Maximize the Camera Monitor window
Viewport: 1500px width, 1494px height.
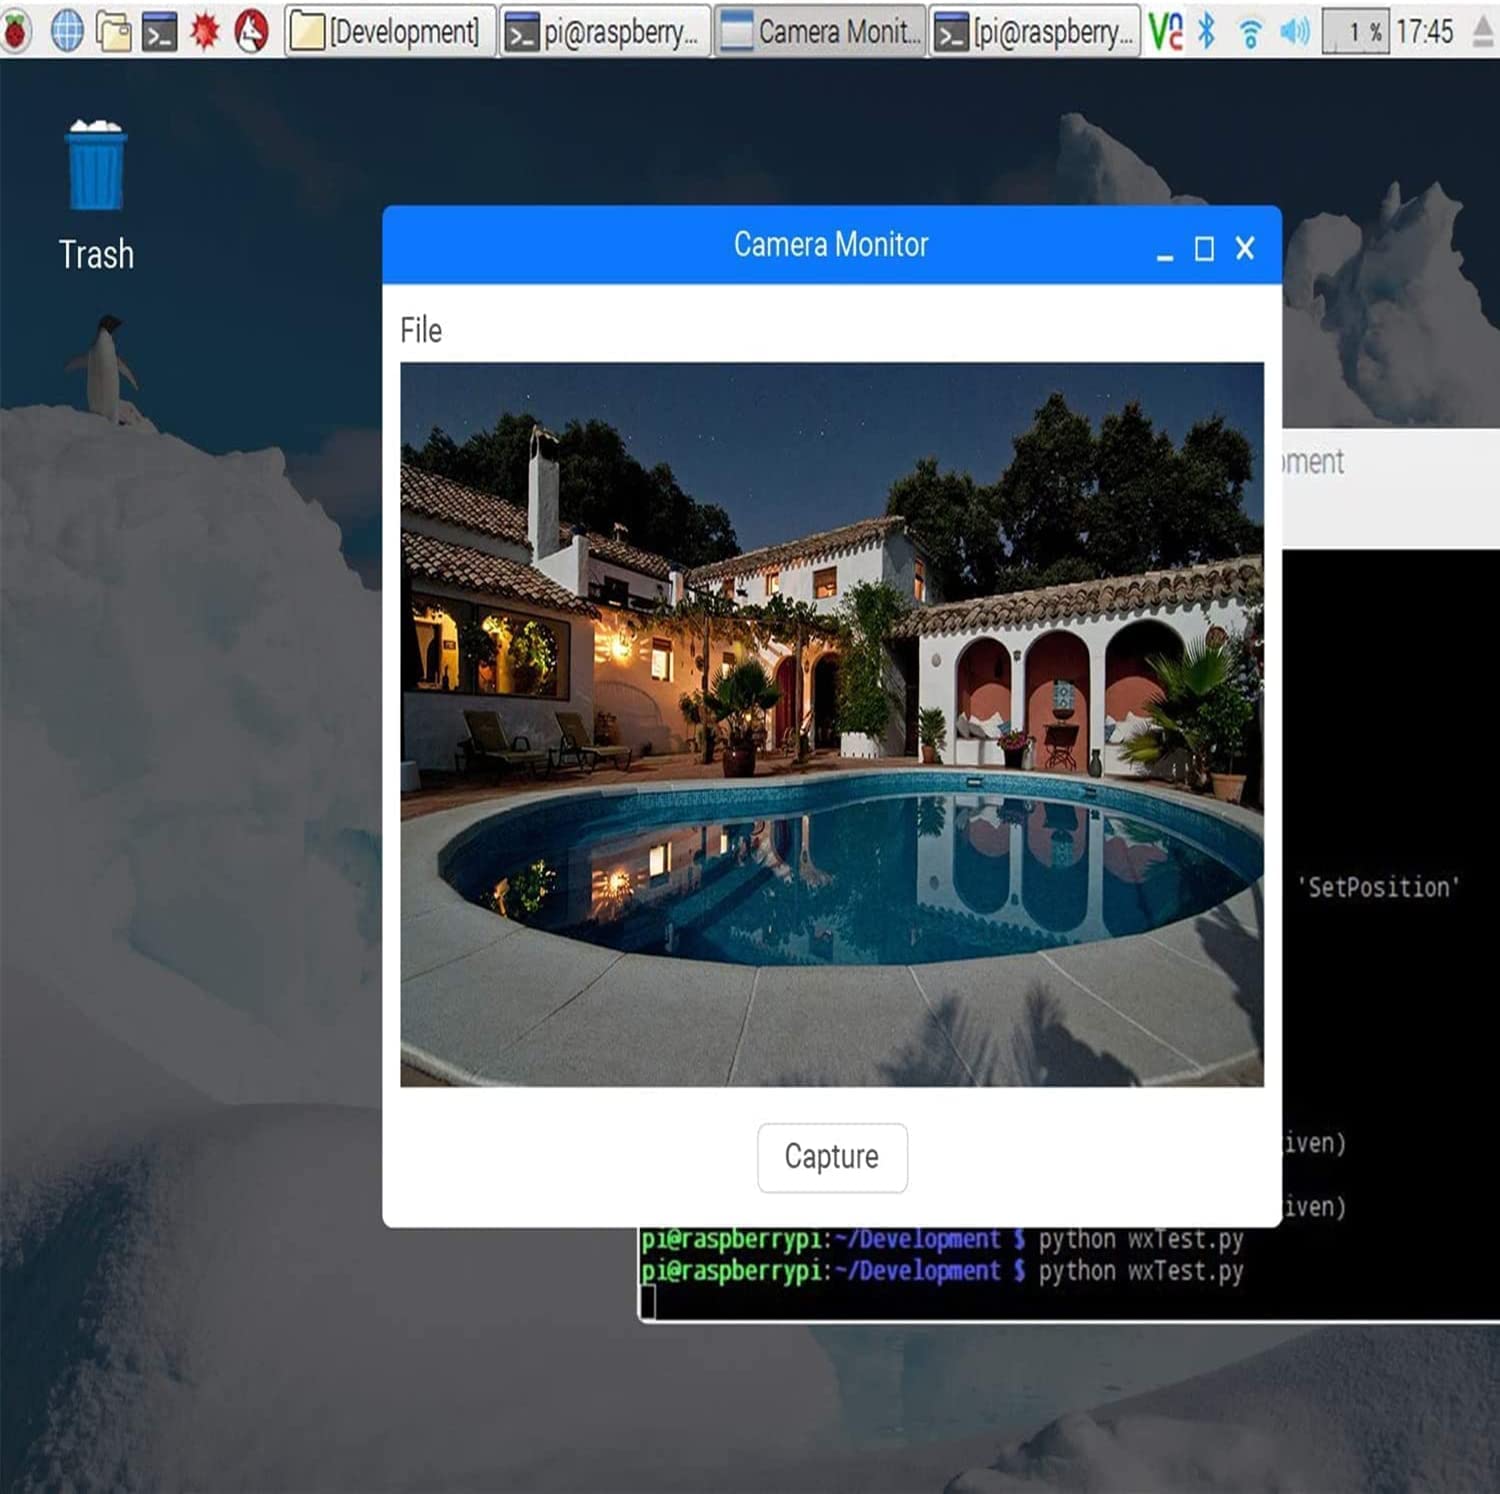click(x=1204, y=248)
